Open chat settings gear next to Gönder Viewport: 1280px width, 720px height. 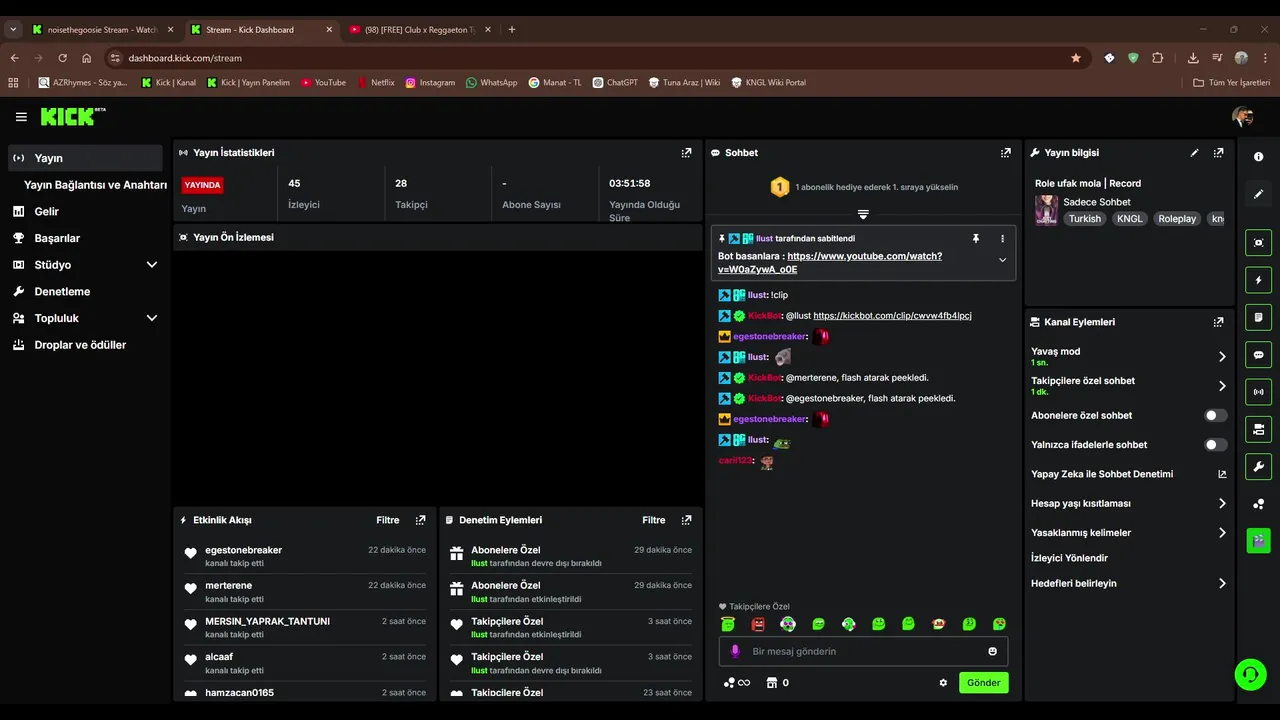pos(943,683)
